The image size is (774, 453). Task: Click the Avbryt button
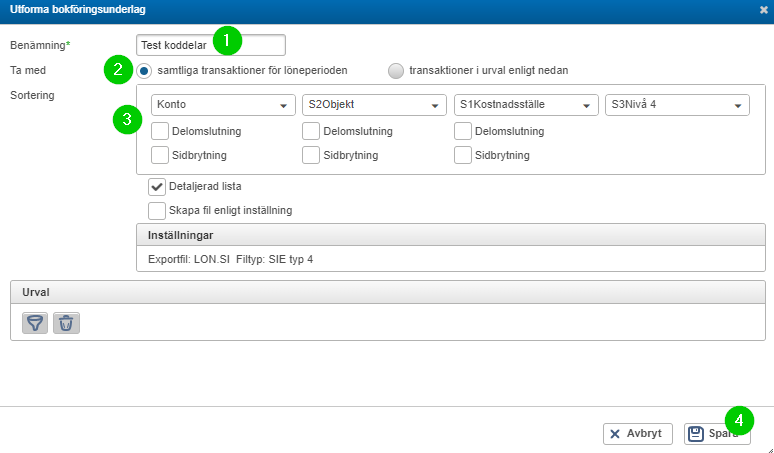coord(638,434)
